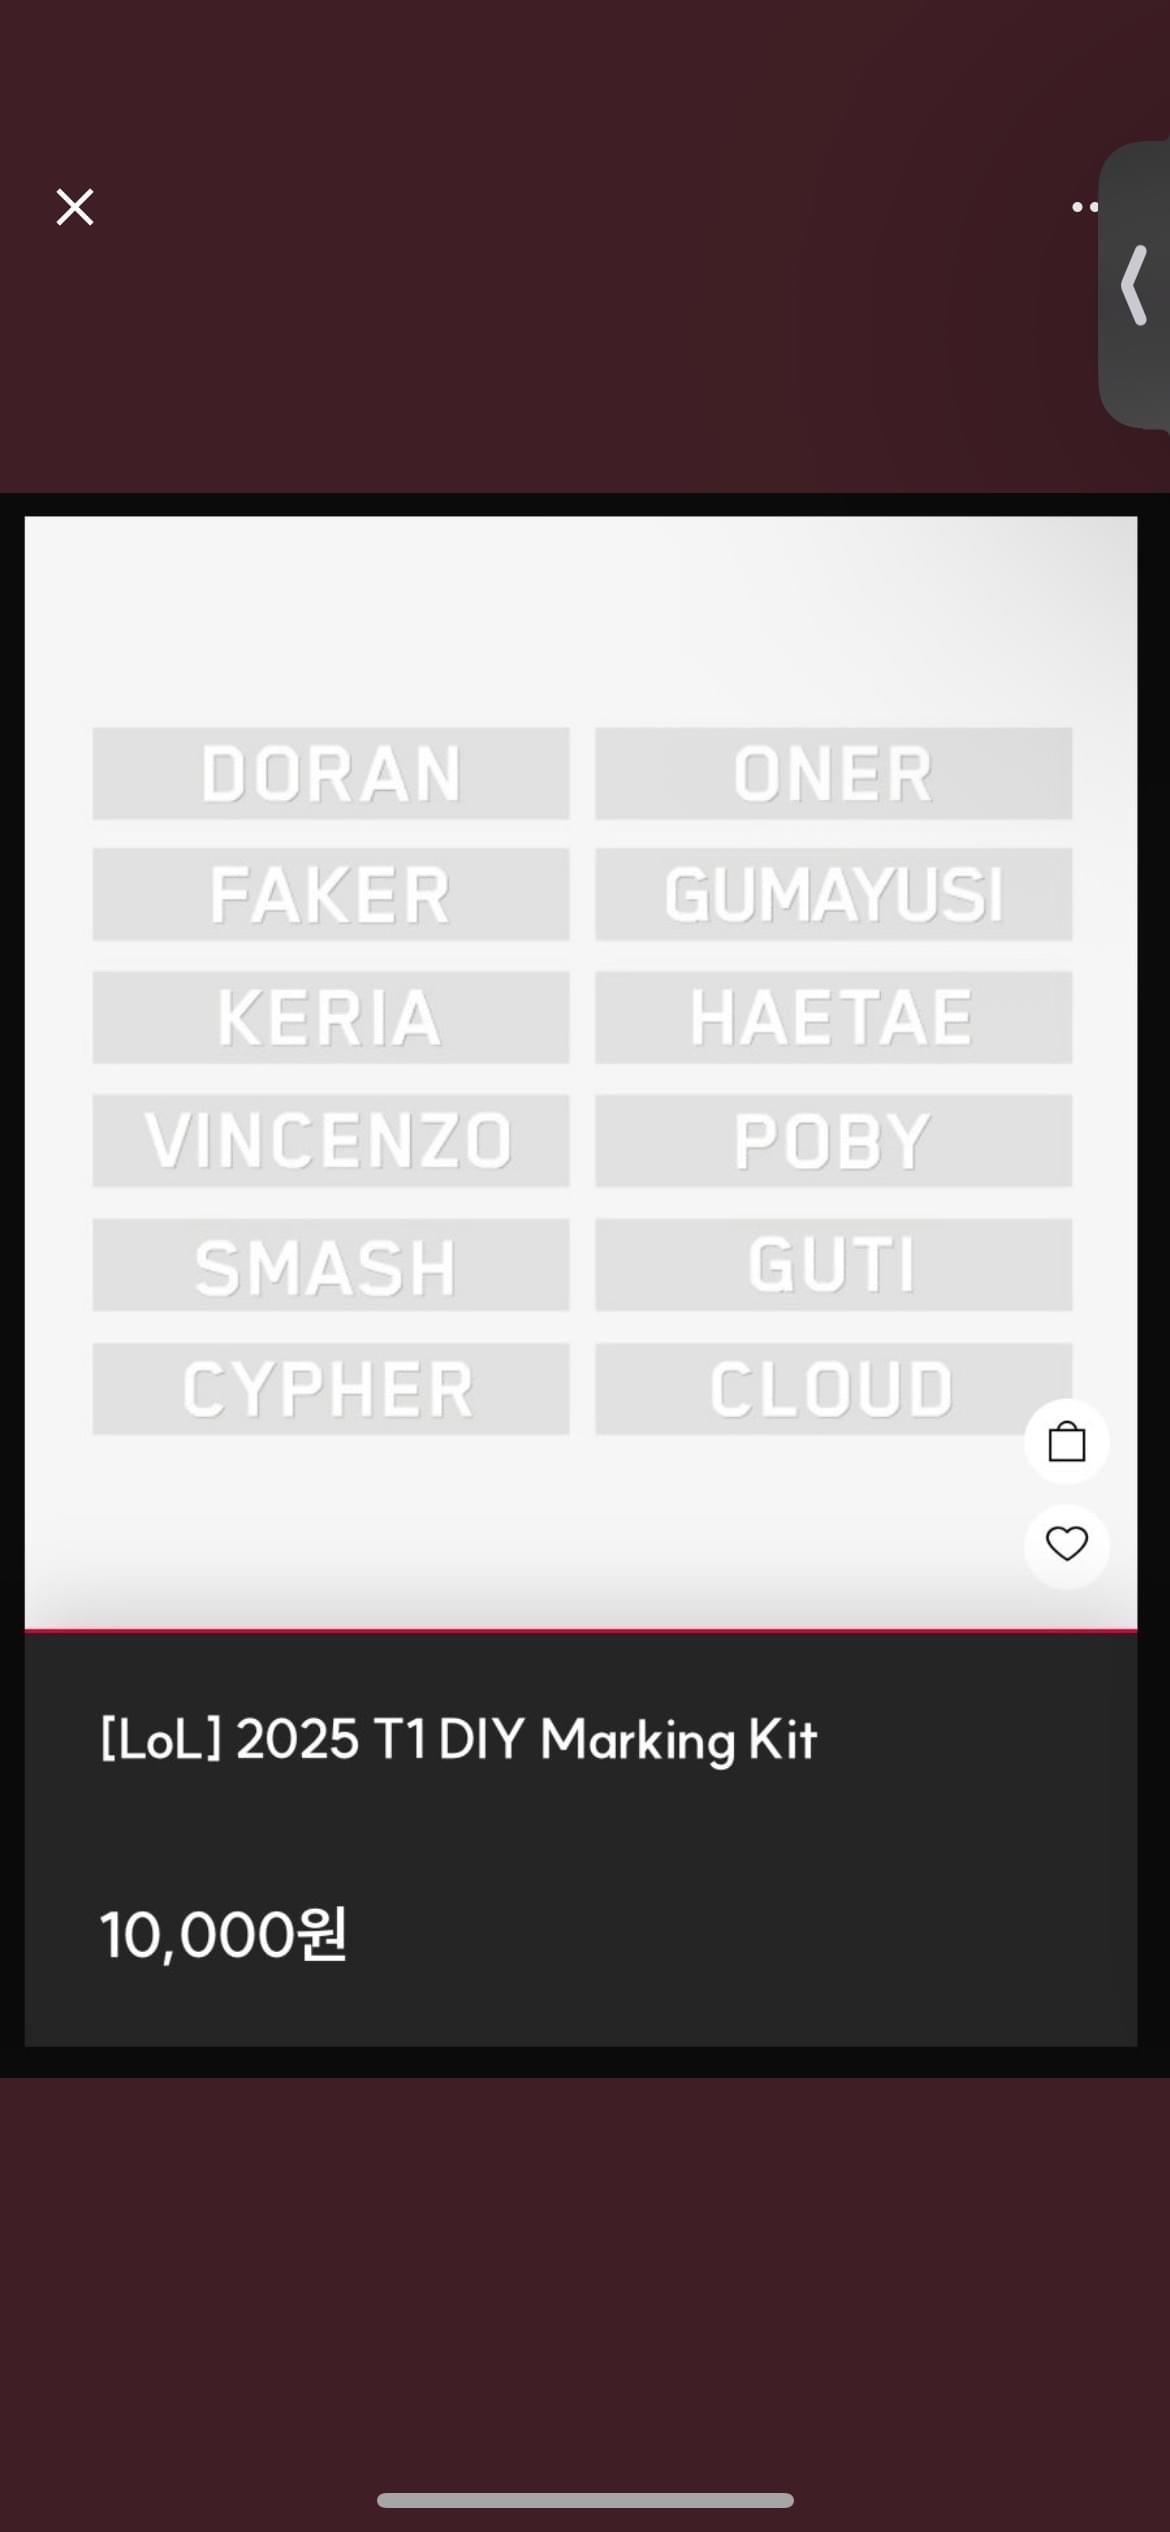Image resolution: width=1170 pixels, height=2532 pixels.
Task: Toggle the heart wishlist icon
Action: 1066,1545
